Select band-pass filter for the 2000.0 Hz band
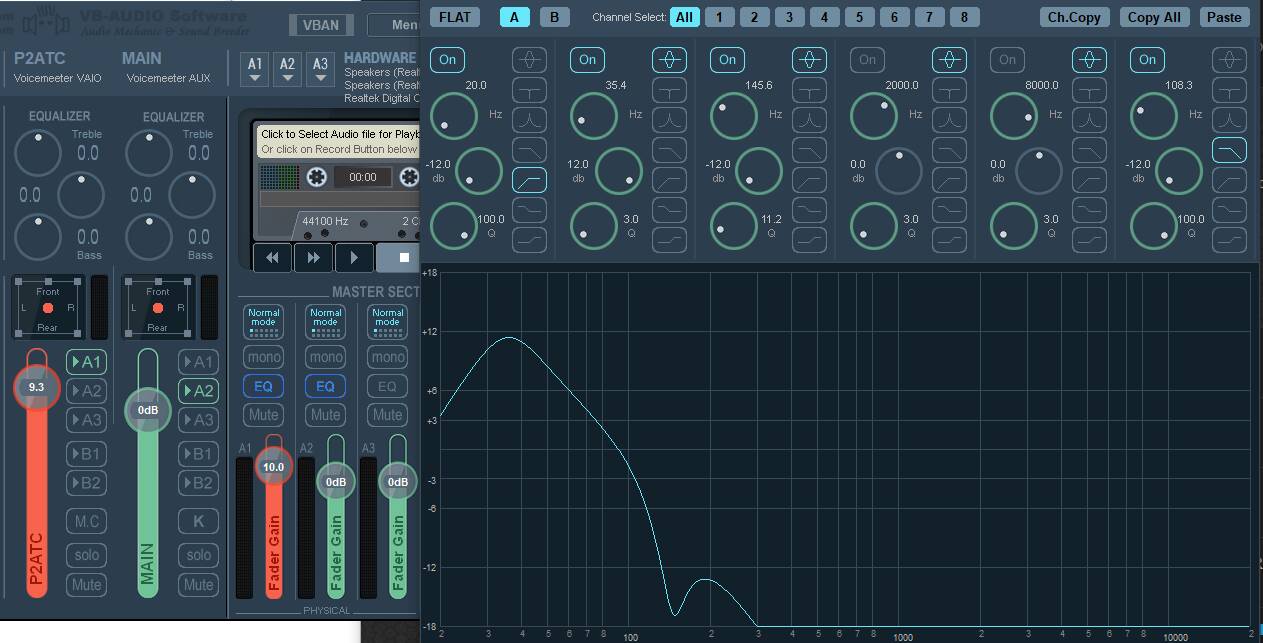1263x643 pixels. [950, 120]
